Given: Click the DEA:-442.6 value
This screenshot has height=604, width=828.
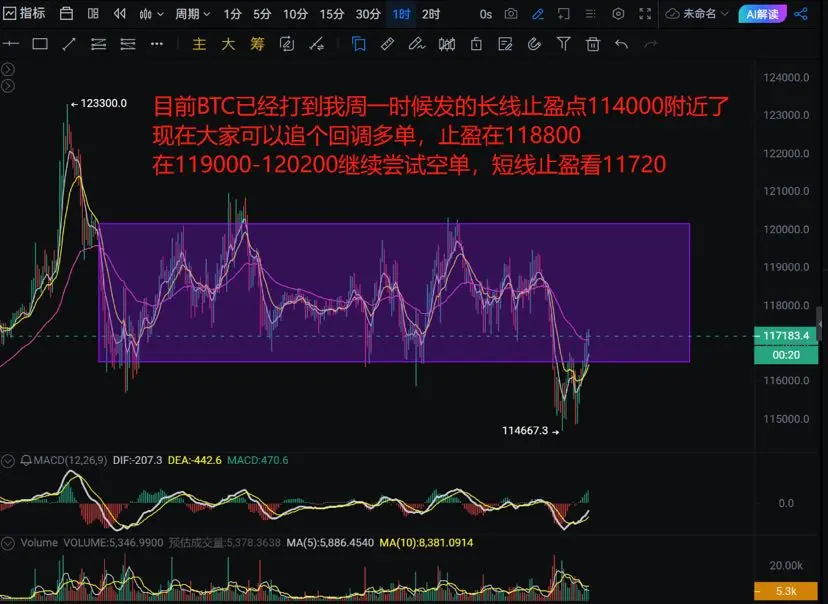Looking at the screenshot, I should click(x=194, y=460).
